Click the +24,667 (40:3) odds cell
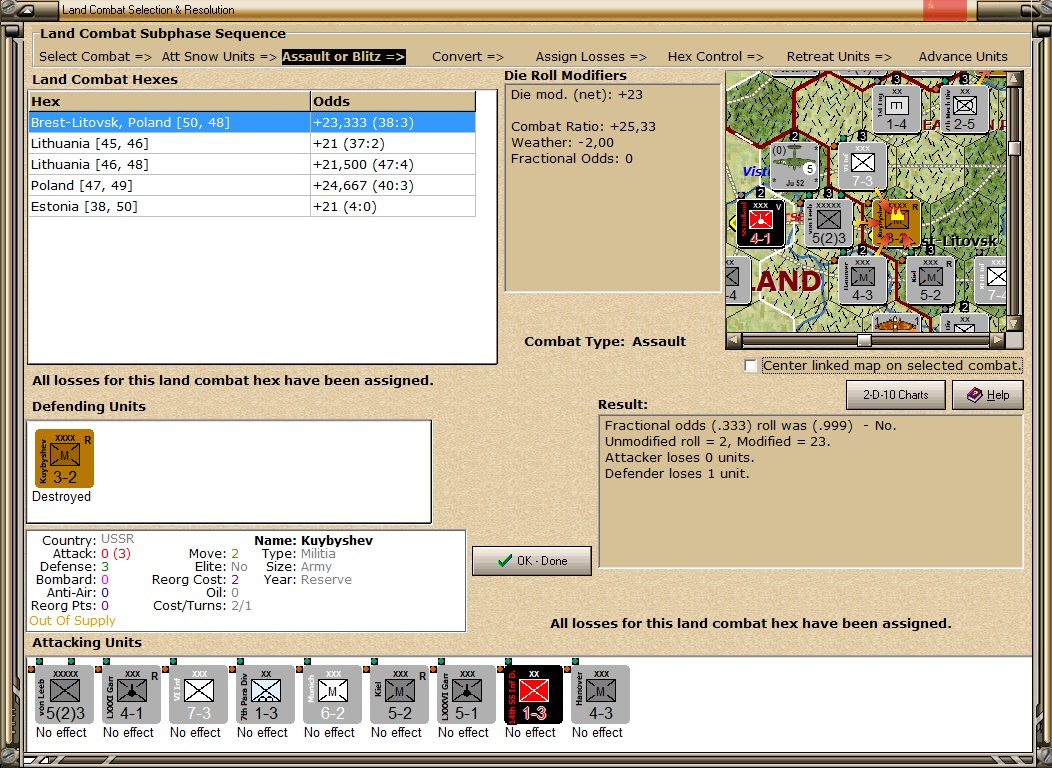1052x768 pixels. (x=393, y=186)
